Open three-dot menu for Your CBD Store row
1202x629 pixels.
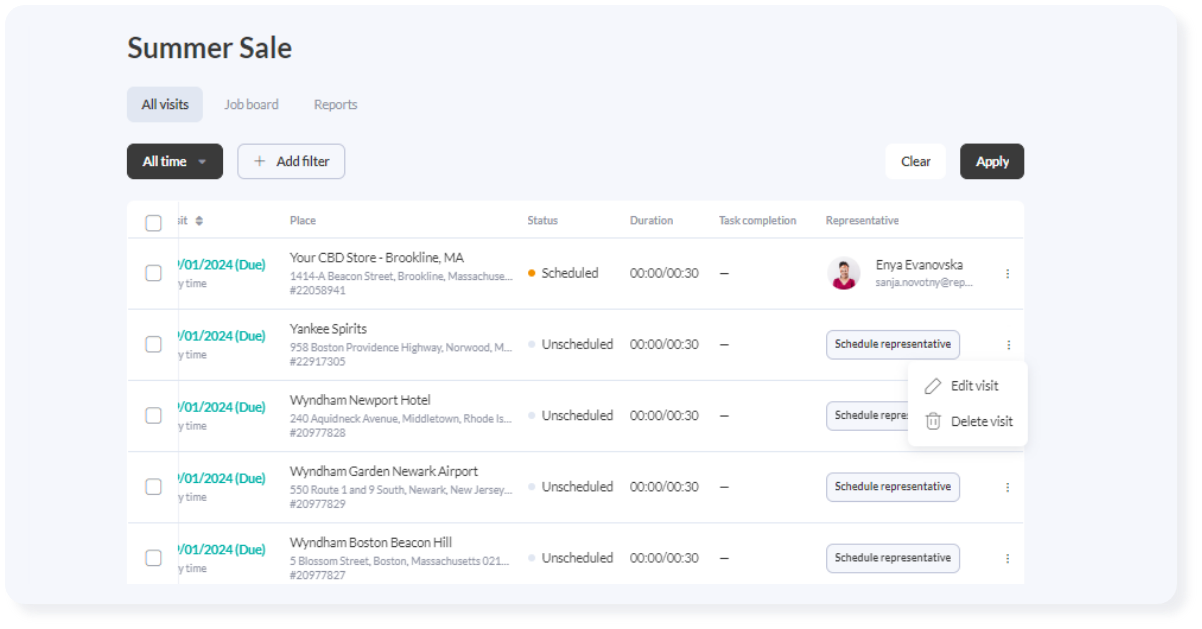[1007, 273]
